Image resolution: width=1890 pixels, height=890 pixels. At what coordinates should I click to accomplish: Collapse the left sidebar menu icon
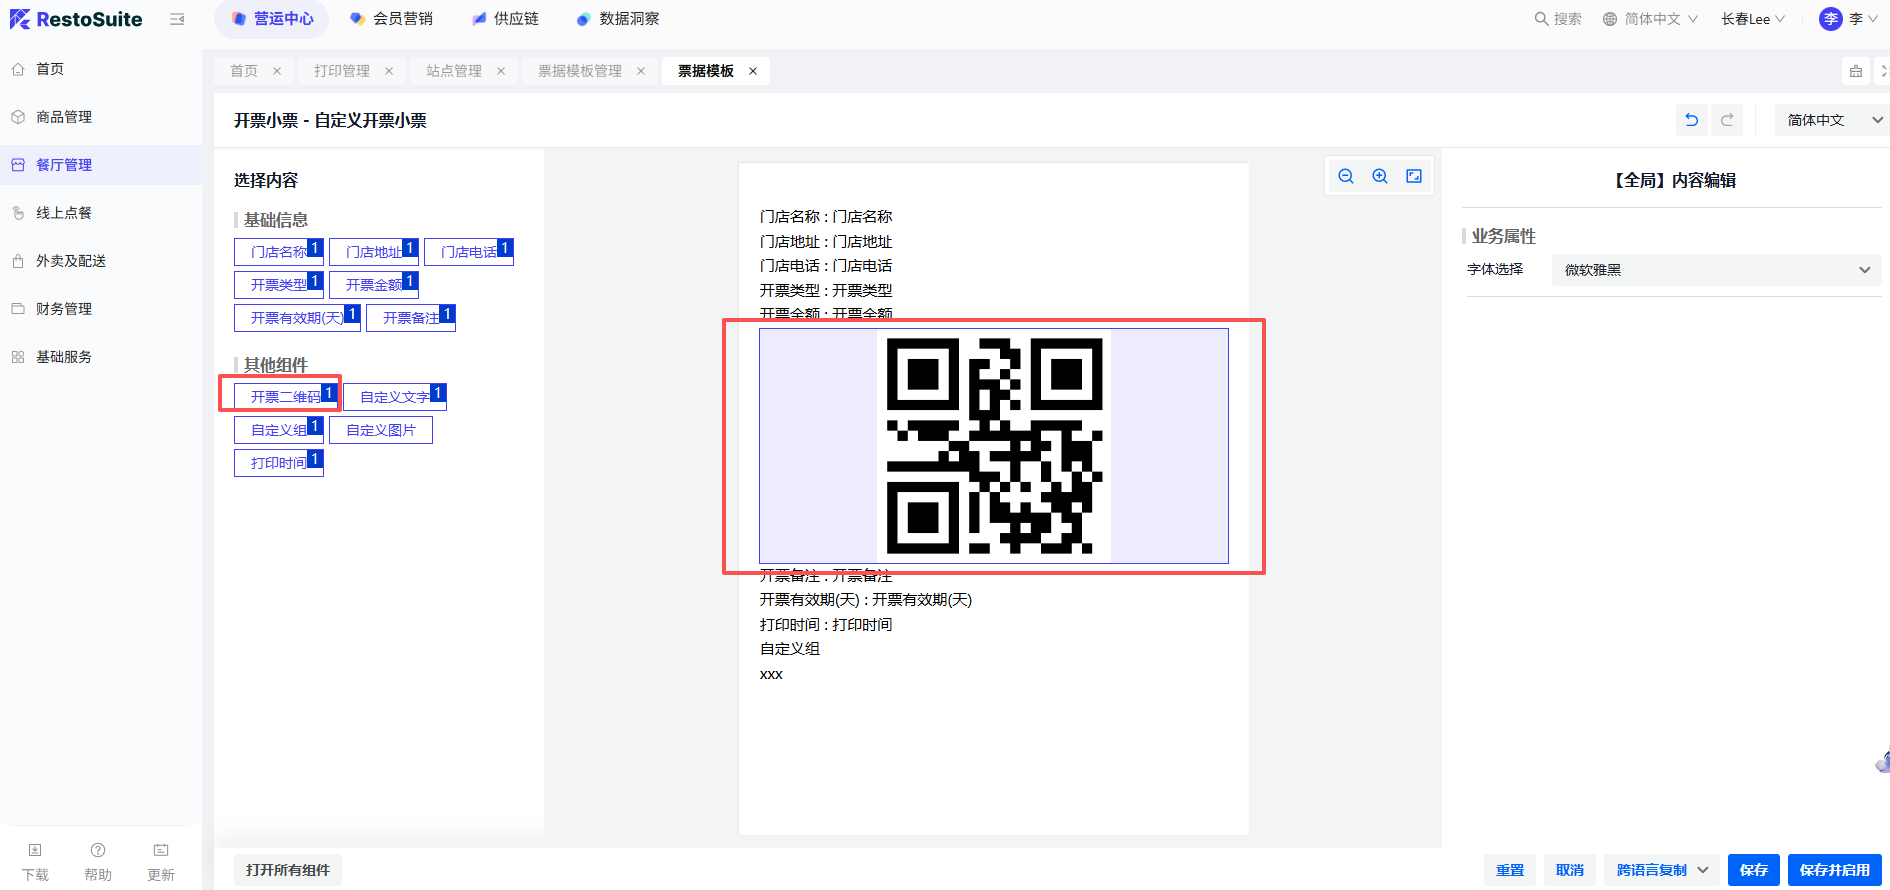[177, 19]
